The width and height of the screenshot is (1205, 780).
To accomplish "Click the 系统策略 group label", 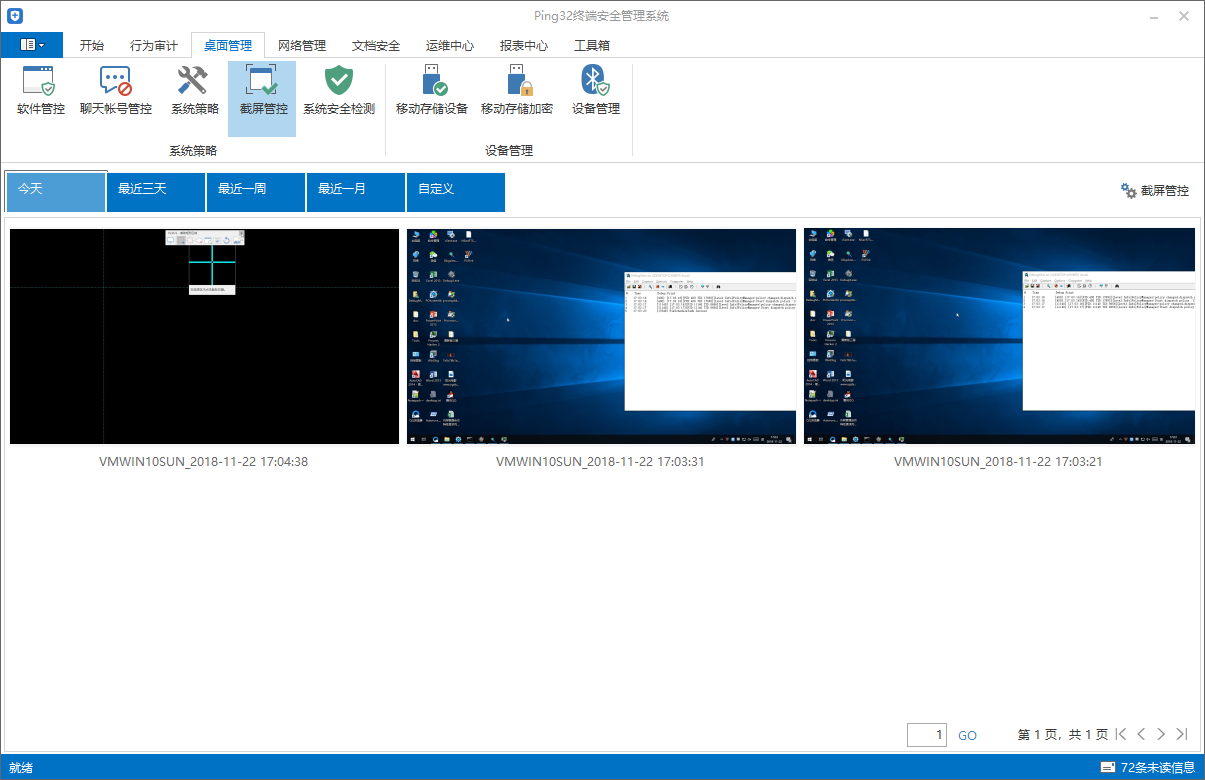I will (193, 150).
